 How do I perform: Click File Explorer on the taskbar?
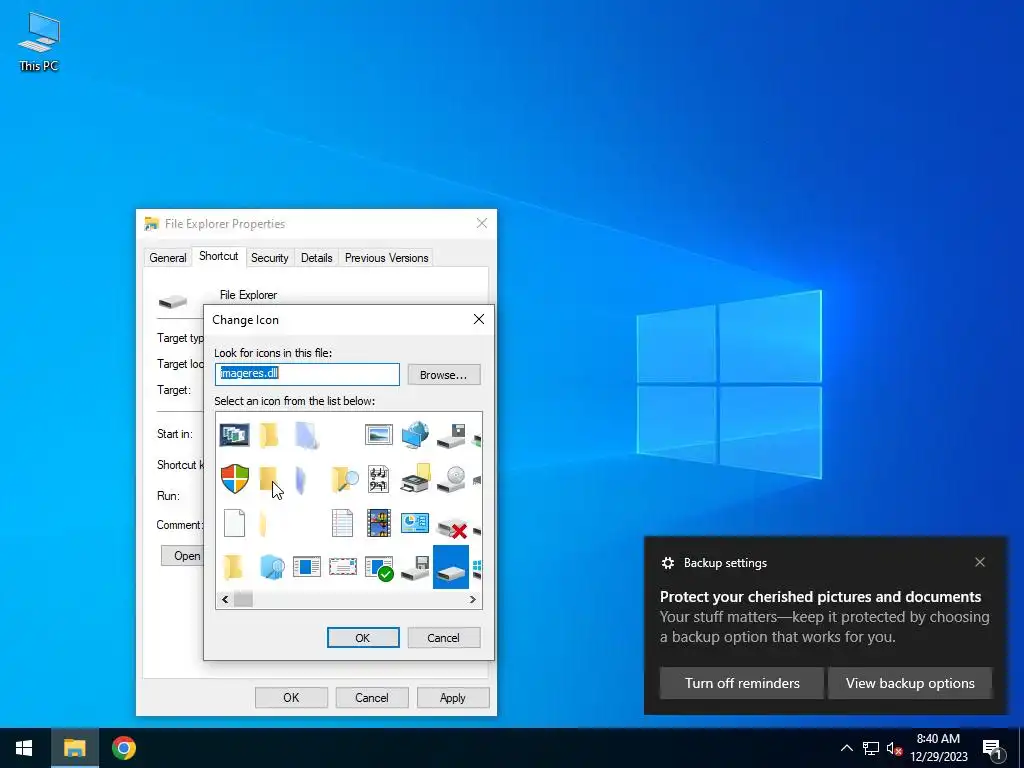(x=74, y=748)
